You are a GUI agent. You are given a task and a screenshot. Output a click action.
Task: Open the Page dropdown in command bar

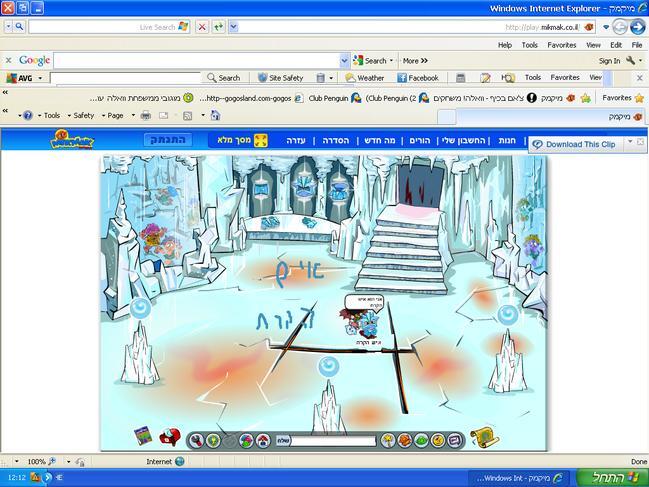tap(117, 116)
